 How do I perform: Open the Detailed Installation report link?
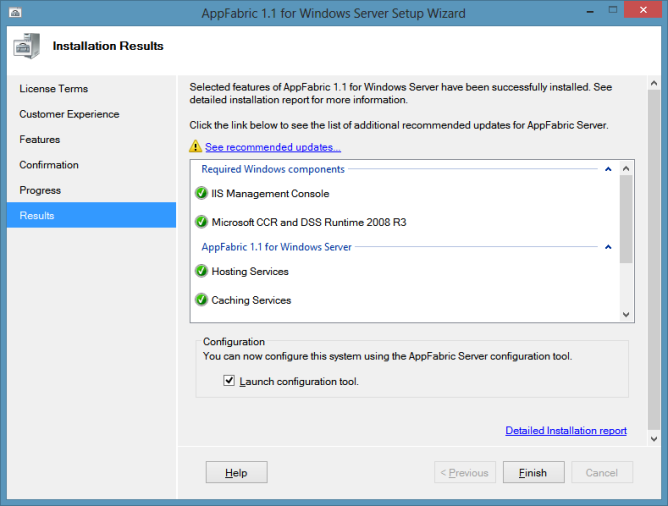pos(566,431)
